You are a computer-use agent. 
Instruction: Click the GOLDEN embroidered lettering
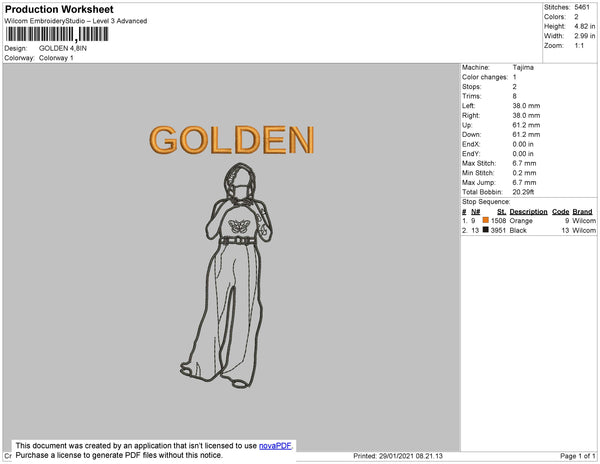[232, 140]
